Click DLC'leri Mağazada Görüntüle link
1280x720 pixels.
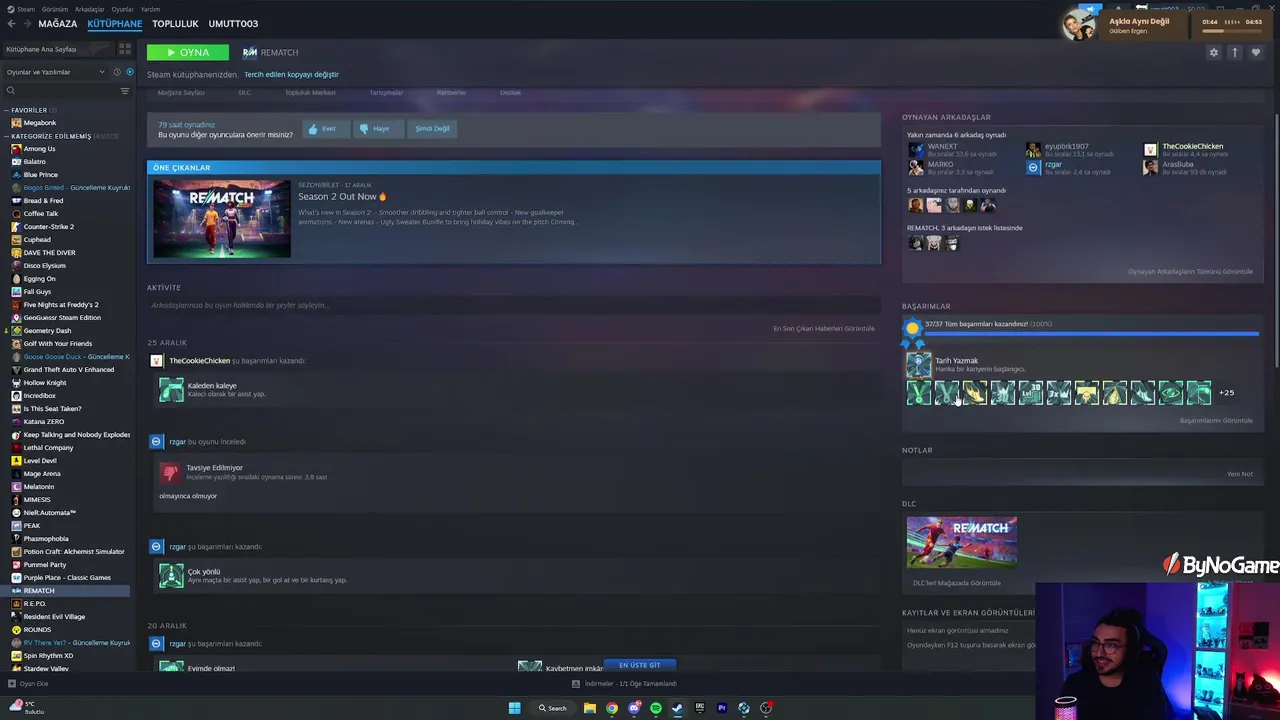[x=956, y=583]
